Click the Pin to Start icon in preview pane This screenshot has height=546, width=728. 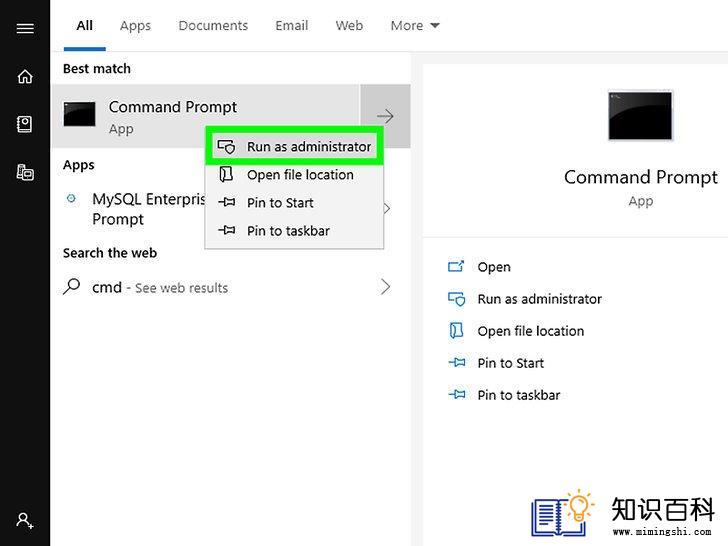(457, 362)
